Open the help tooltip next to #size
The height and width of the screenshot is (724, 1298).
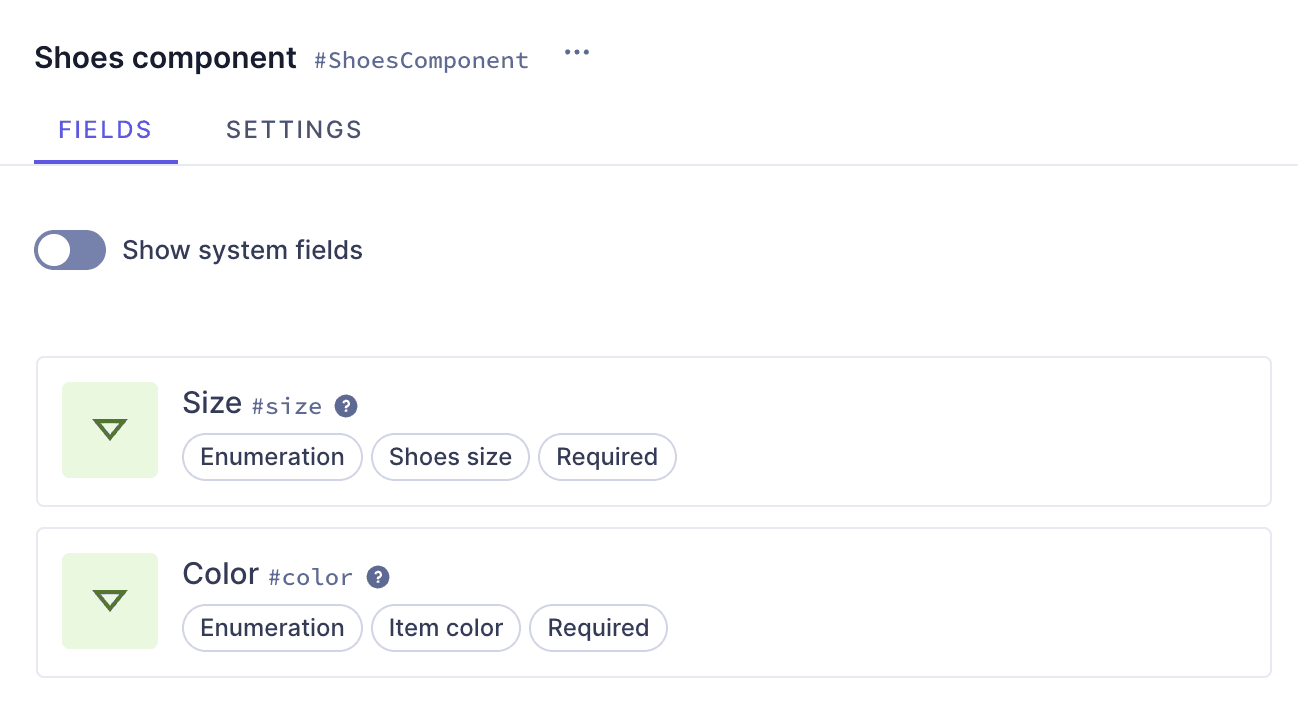point(345,406)
